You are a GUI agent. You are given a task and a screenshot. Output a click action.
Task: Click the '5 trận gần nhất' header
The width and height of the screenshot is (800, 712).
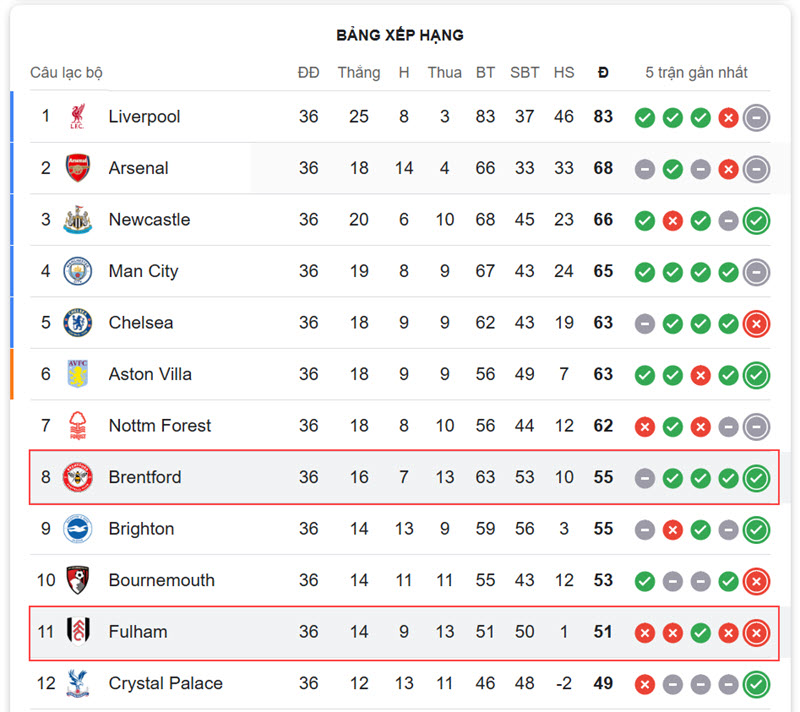[x=696, y=72]
